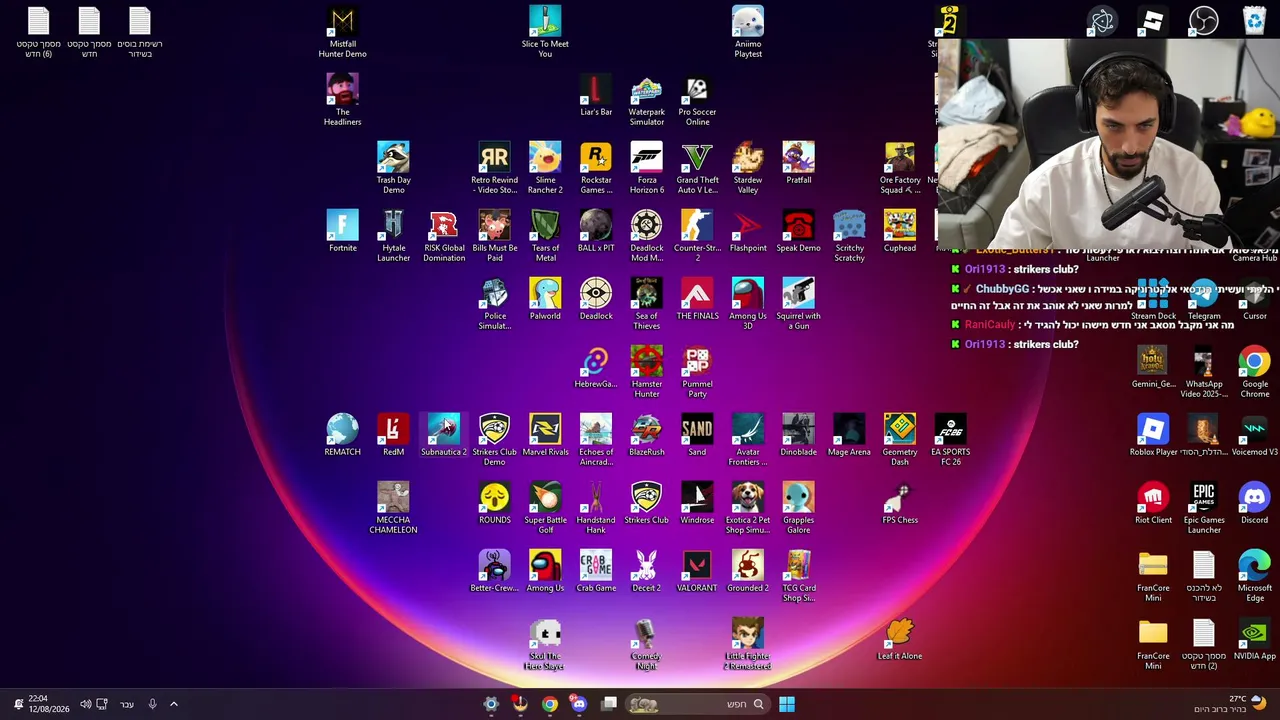Select the Cuphead icon
This screenshot has width=1280, height=720.
pos(900,225)
